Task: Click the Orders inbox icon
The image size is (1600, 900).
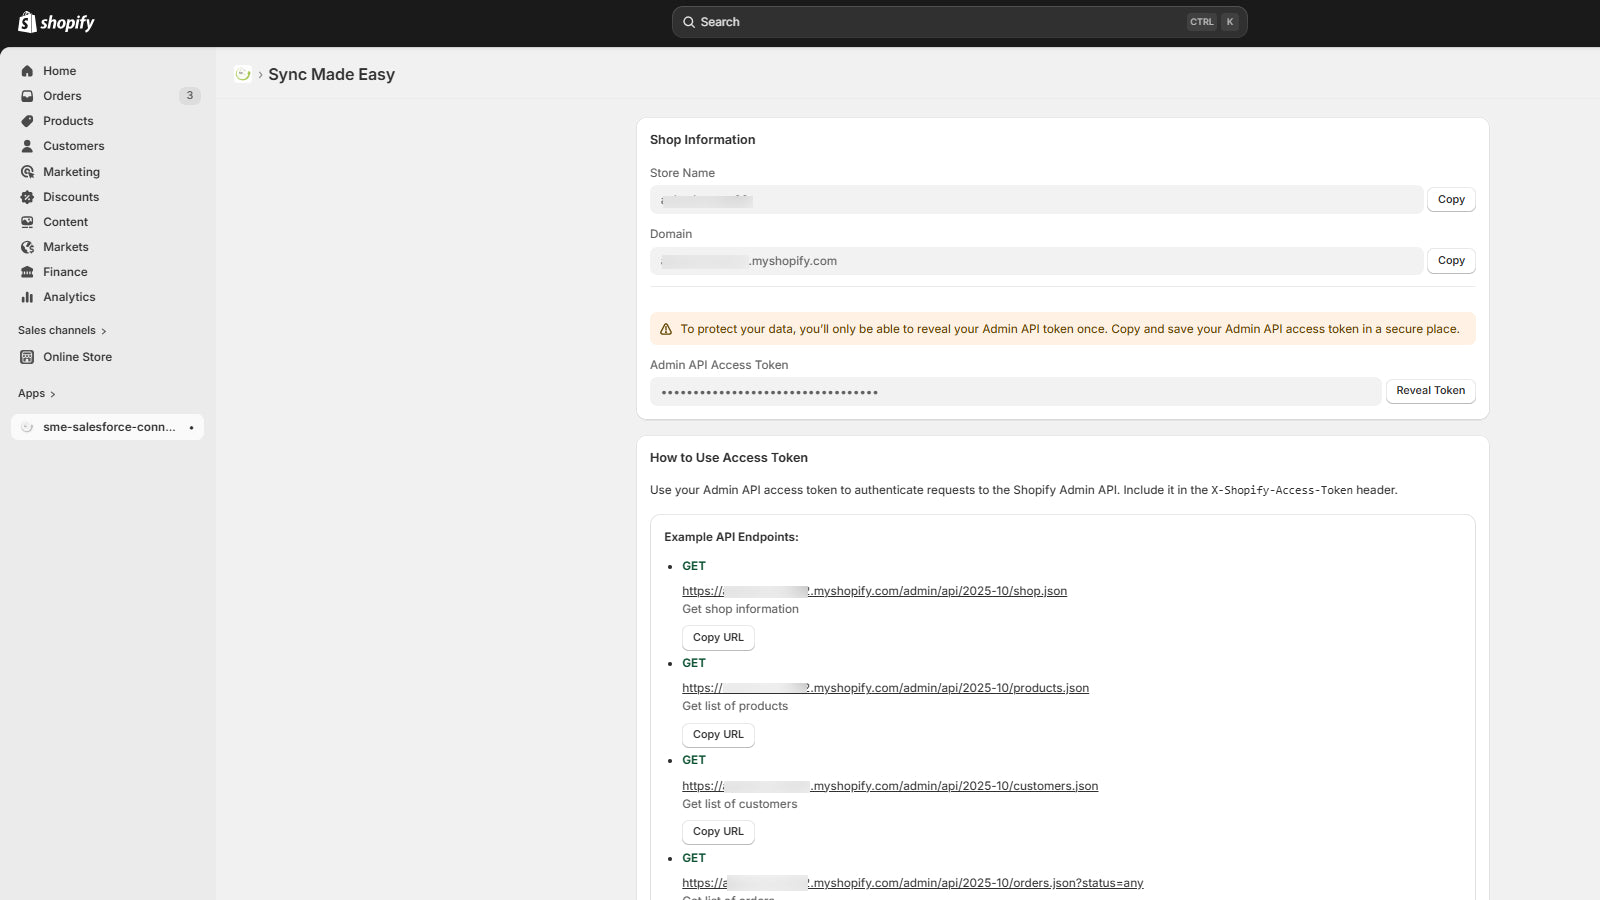Action: (x=27, y=96)
